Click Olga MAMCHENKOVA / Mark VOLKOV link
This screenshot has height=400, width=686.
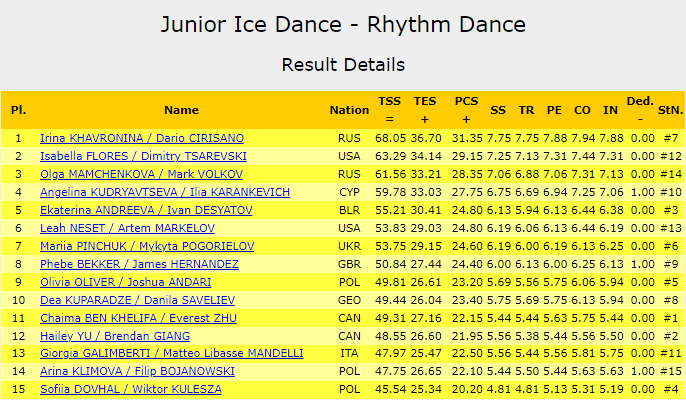134,174
